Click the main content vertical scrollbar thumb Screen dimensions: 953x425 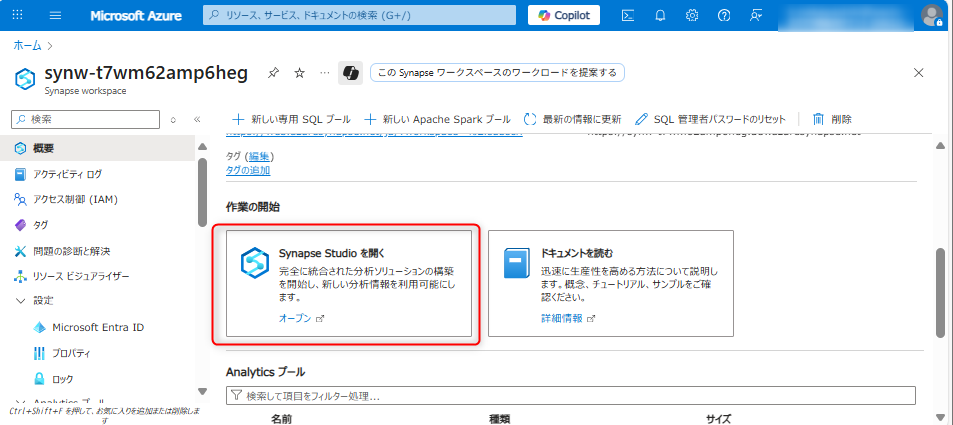click(x=940, y=292)
